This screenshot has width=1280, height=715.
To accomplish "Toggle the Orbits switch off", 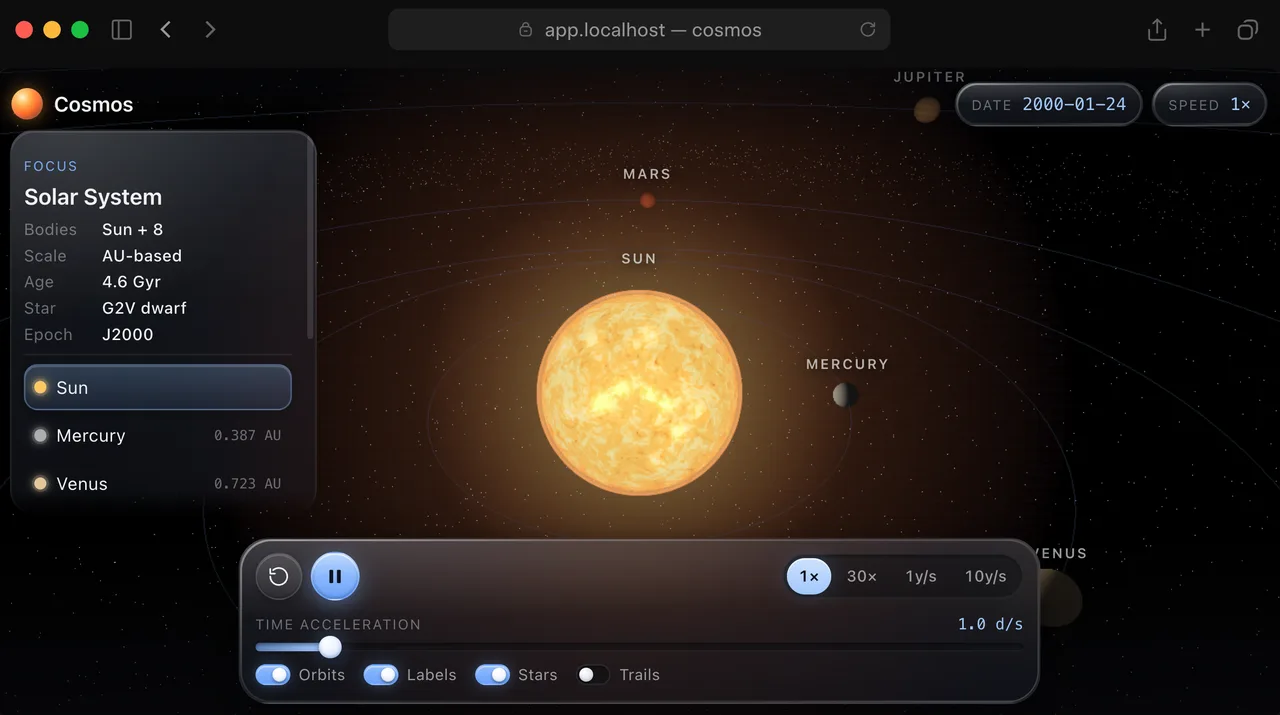I will (x=273, y=675).
